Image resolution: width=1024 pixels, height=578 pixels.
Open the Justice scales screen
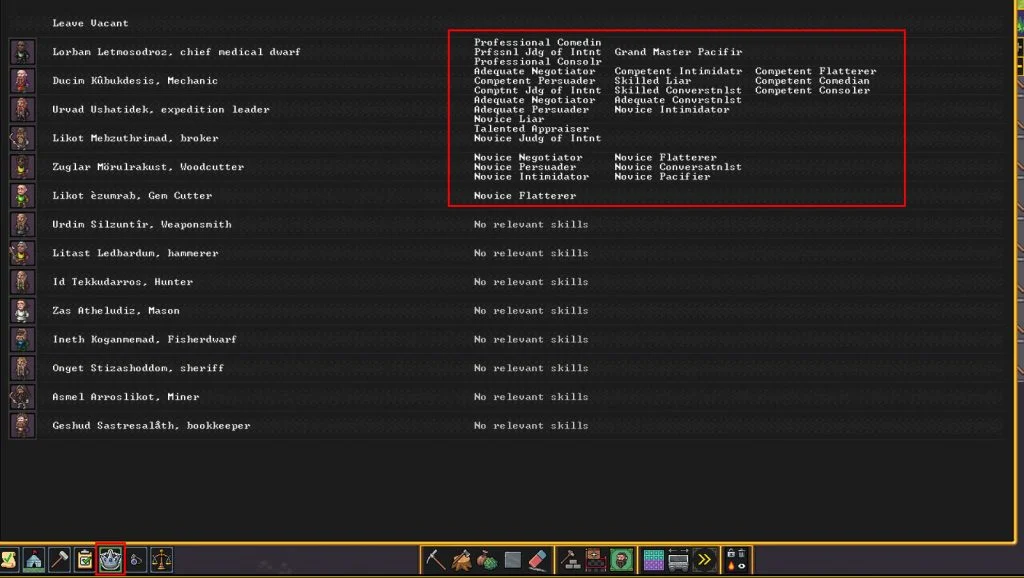tap(161, 560)
